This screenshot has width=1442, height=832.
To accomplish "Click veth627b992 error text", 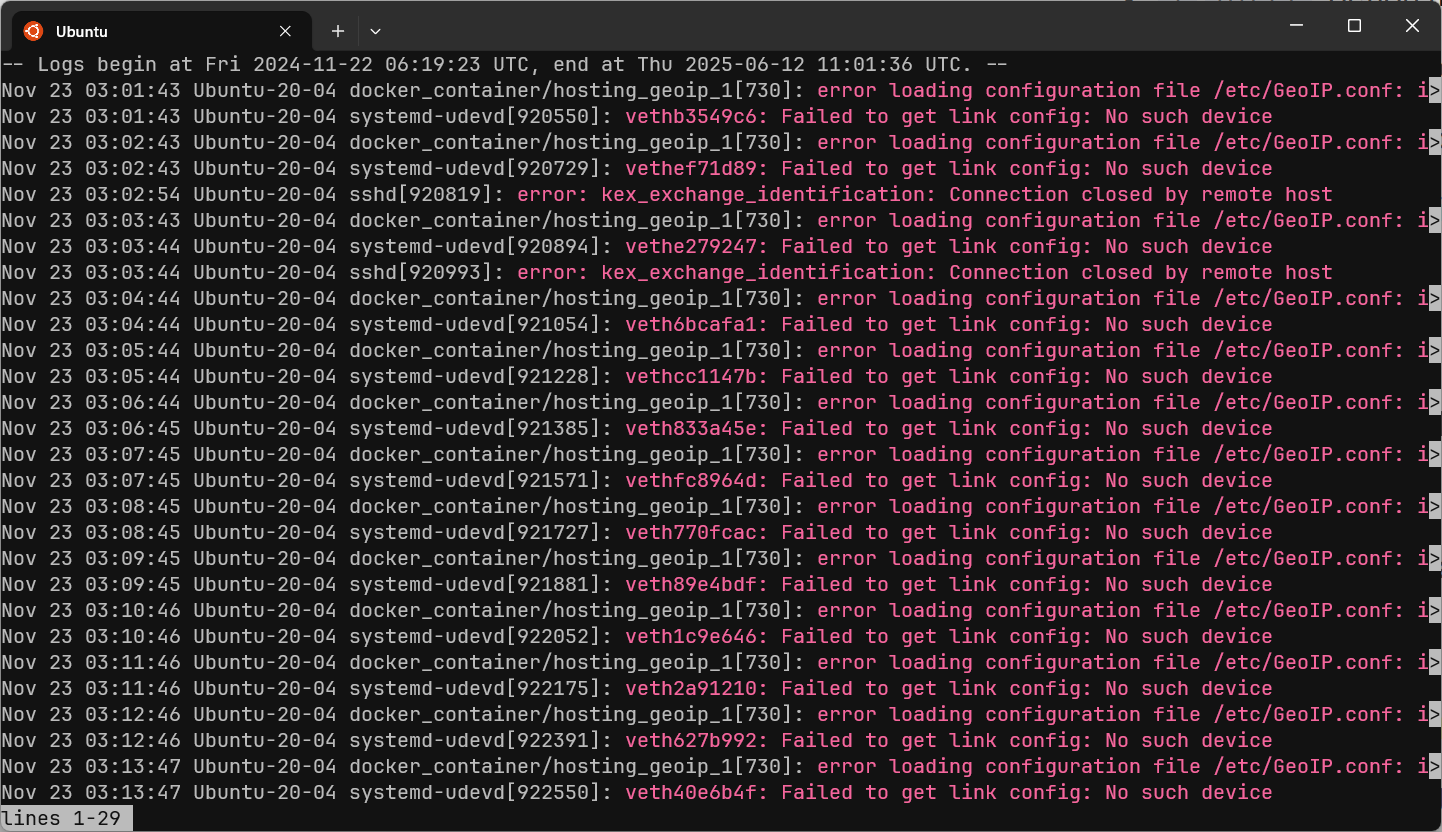I will pos(949,740).
